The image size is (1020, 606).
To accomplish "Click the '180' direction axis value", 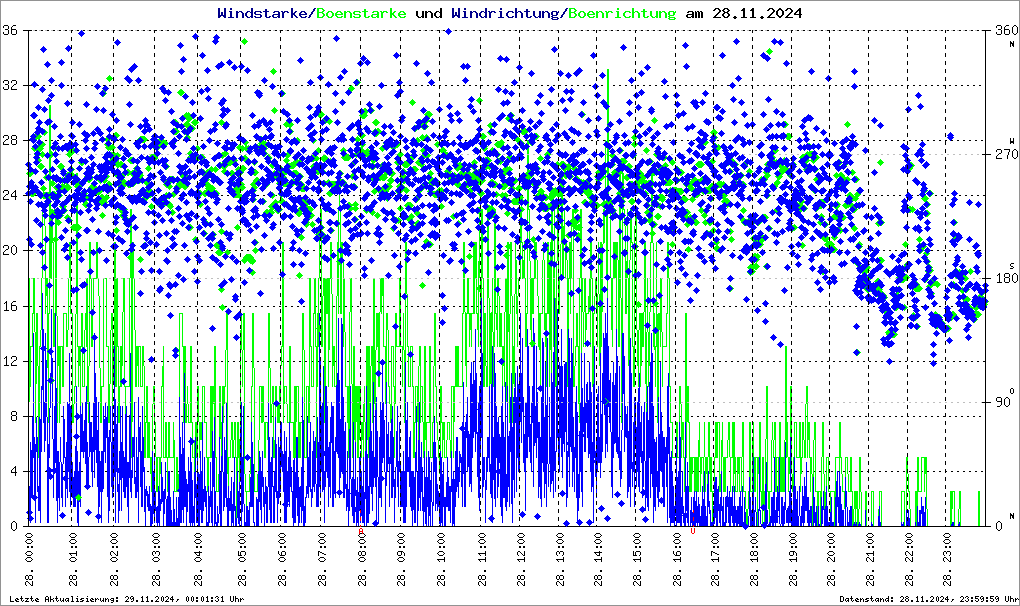I will click(x=1006, y=279).
